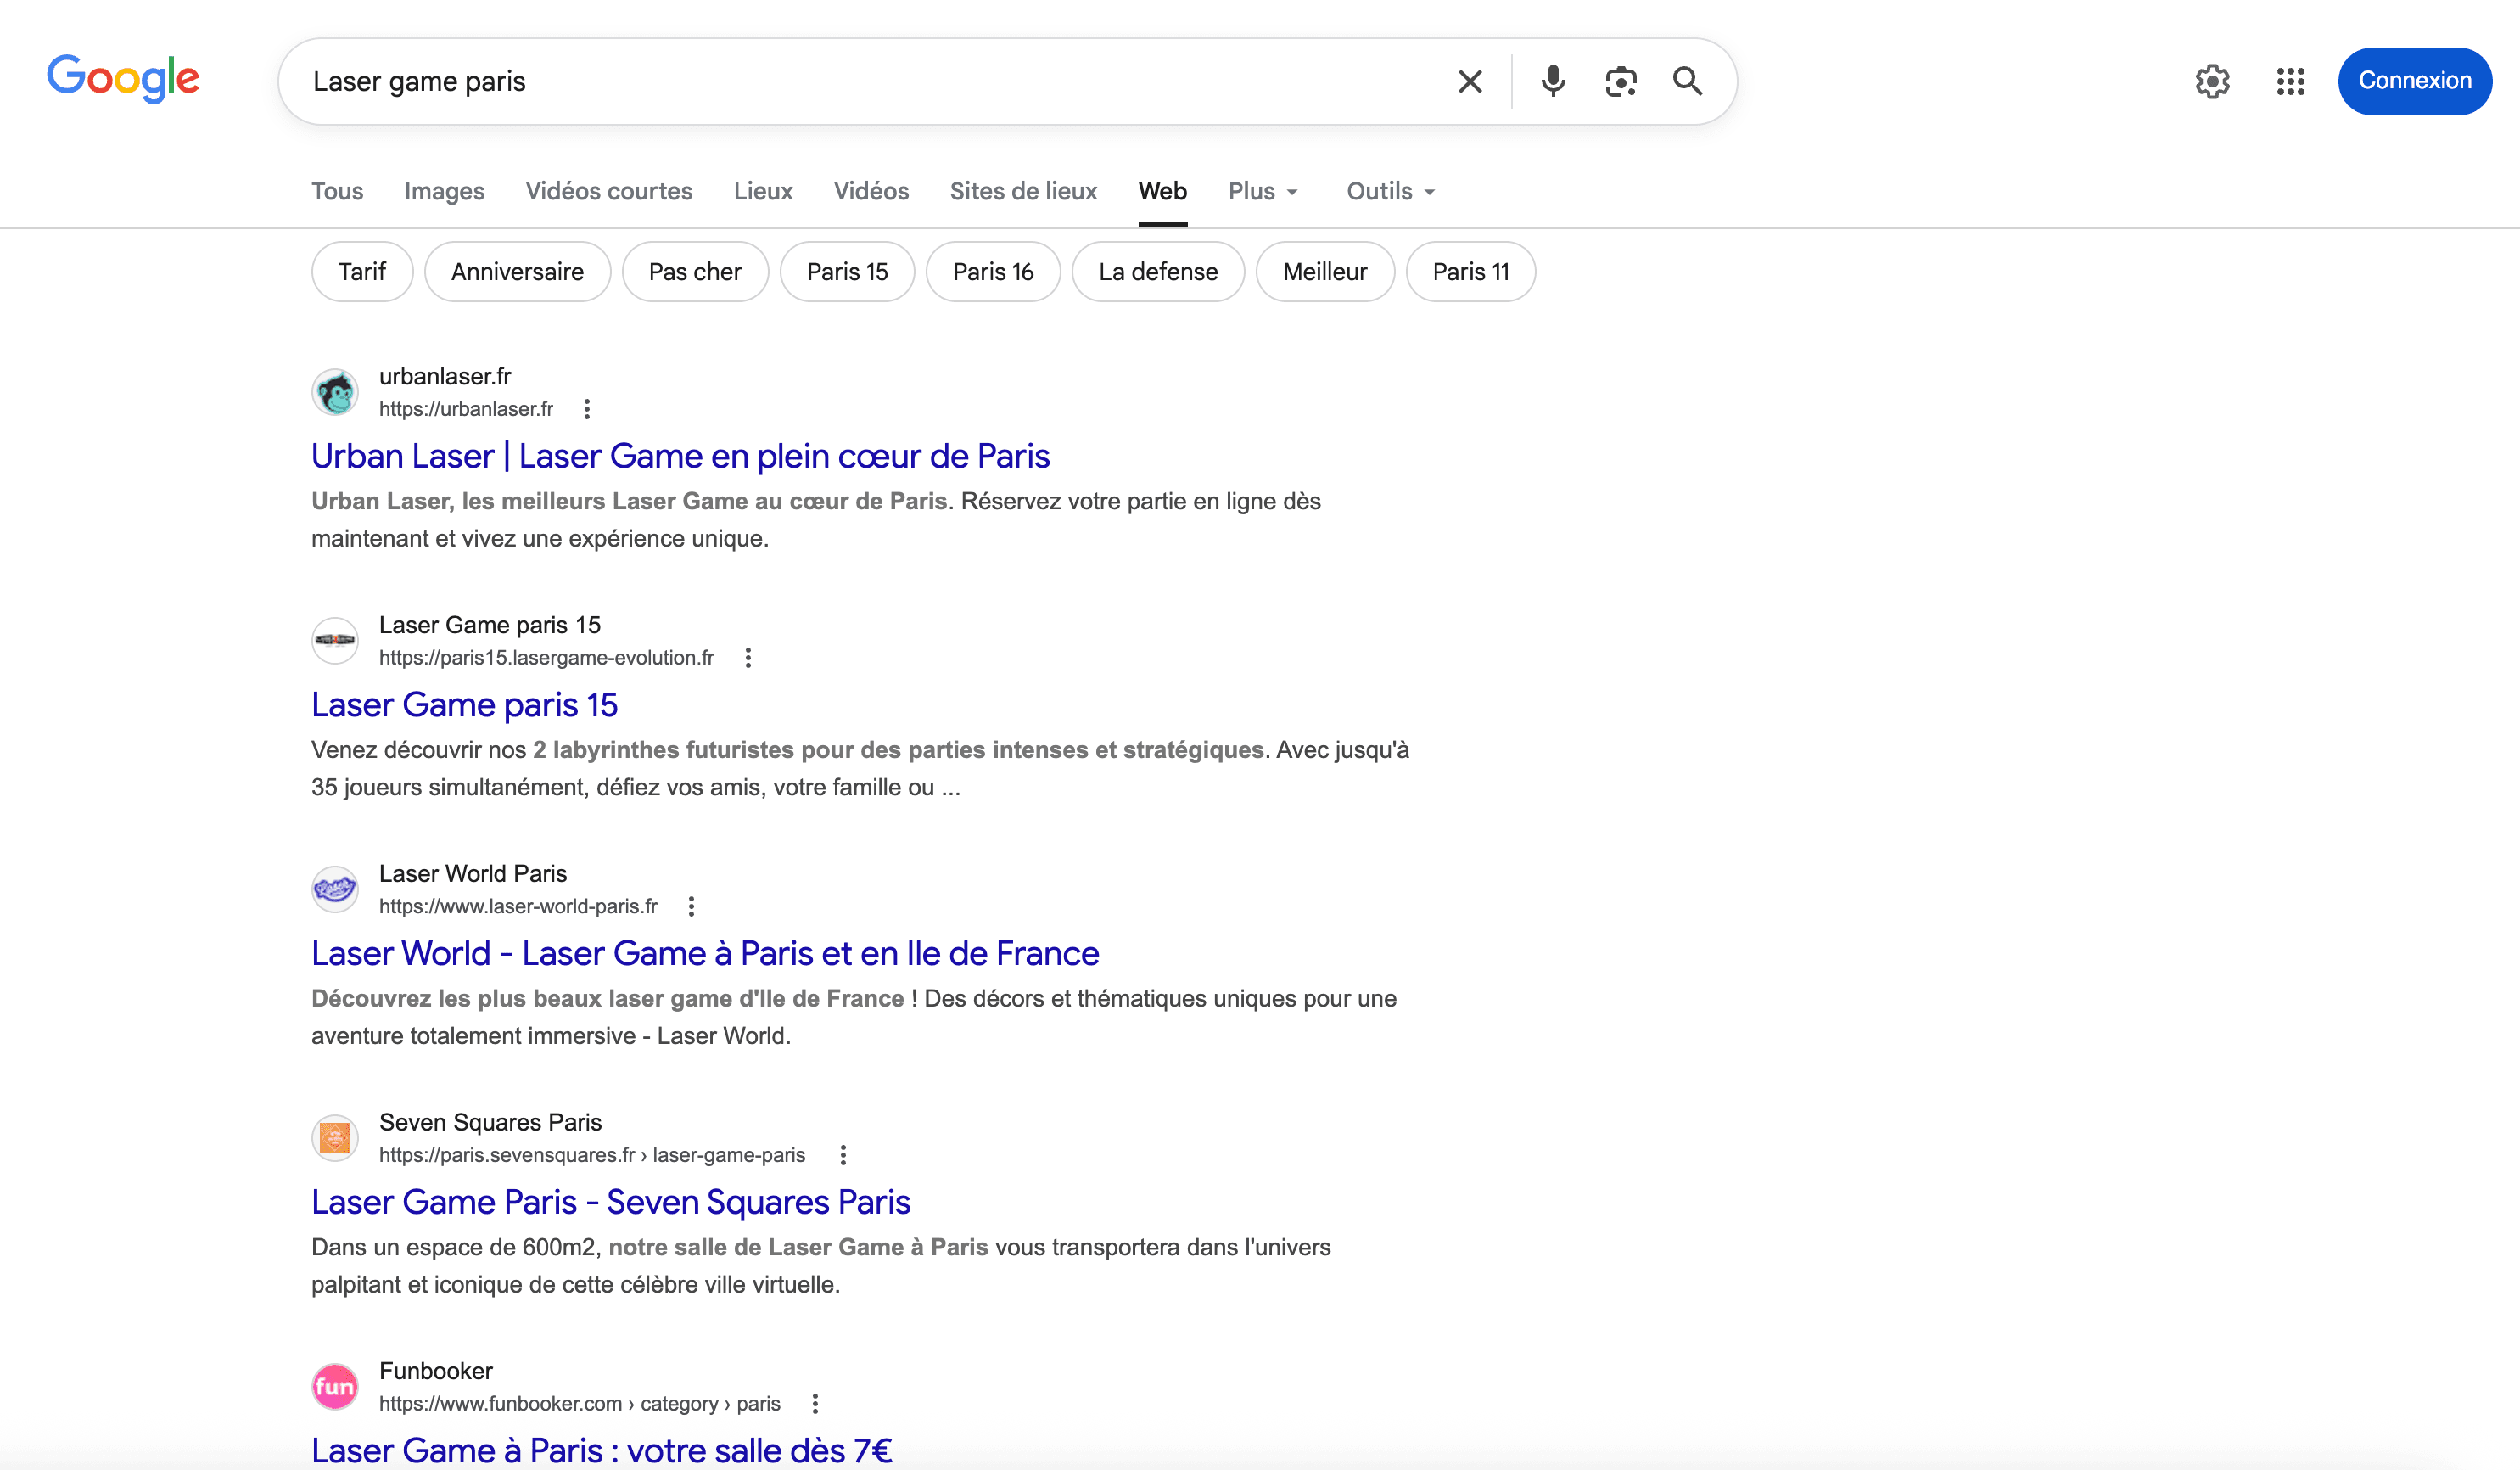Open the Google apps grid icon

[2290, 81]
